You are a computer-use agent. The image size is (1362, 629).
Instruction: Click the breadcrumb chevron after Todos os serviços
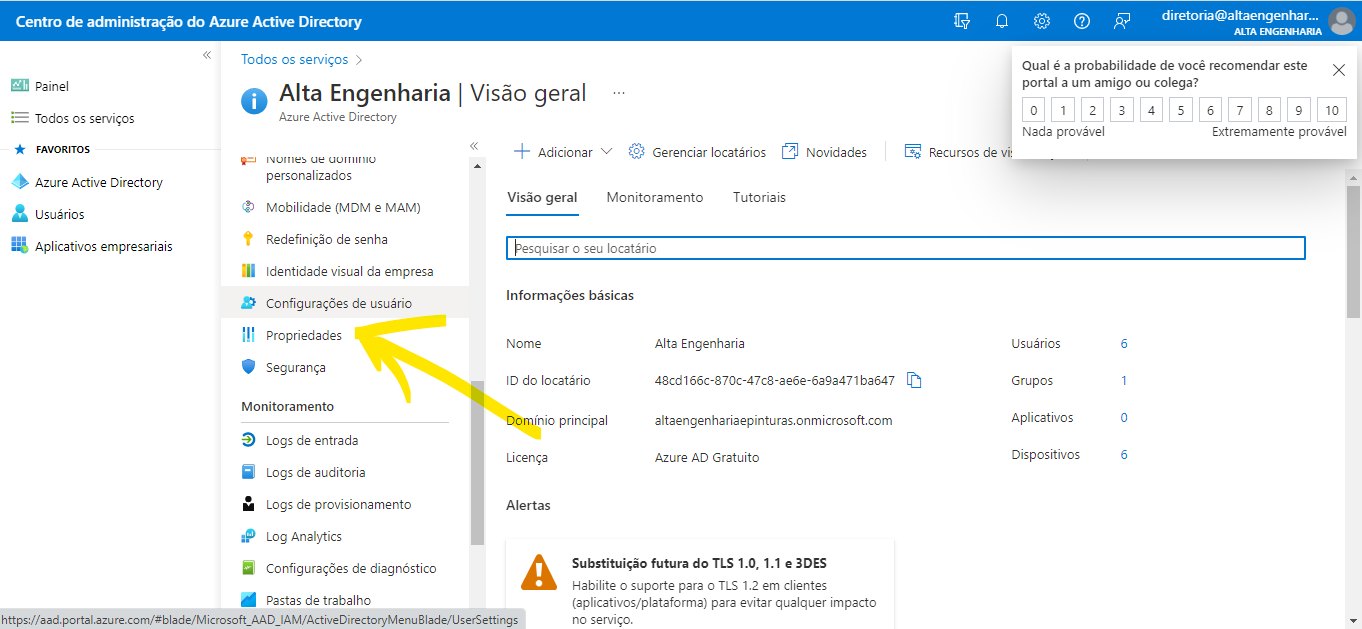click(359, 60)
